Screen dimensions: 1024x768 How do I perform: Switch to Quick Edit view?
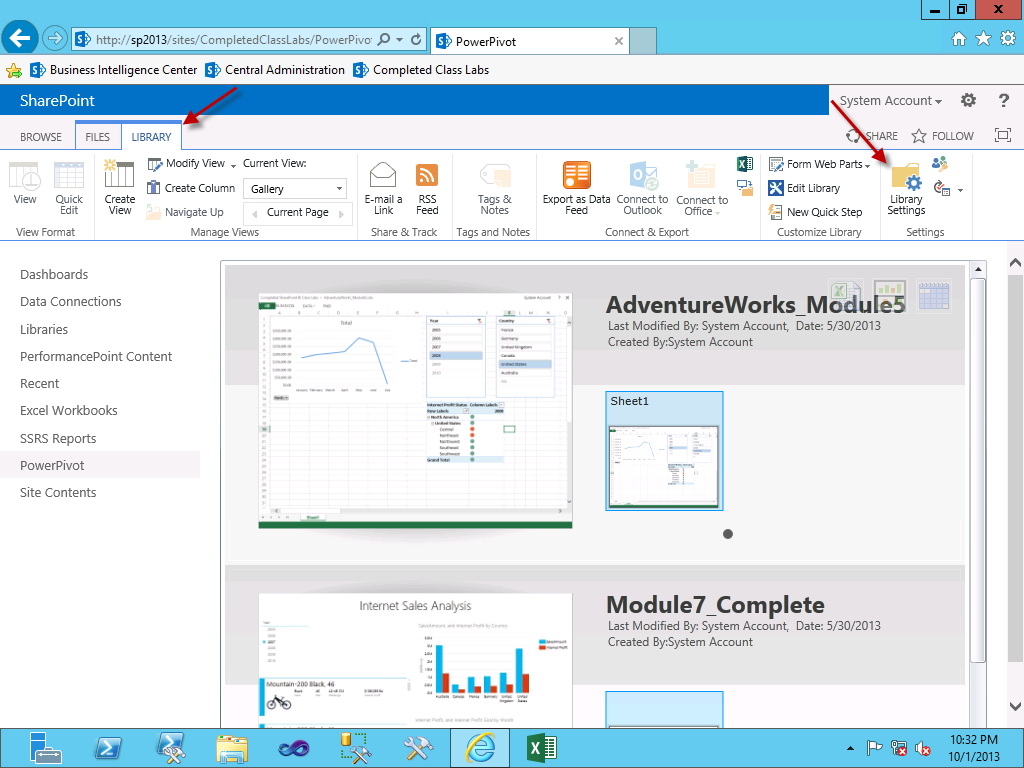pos(69,188)
